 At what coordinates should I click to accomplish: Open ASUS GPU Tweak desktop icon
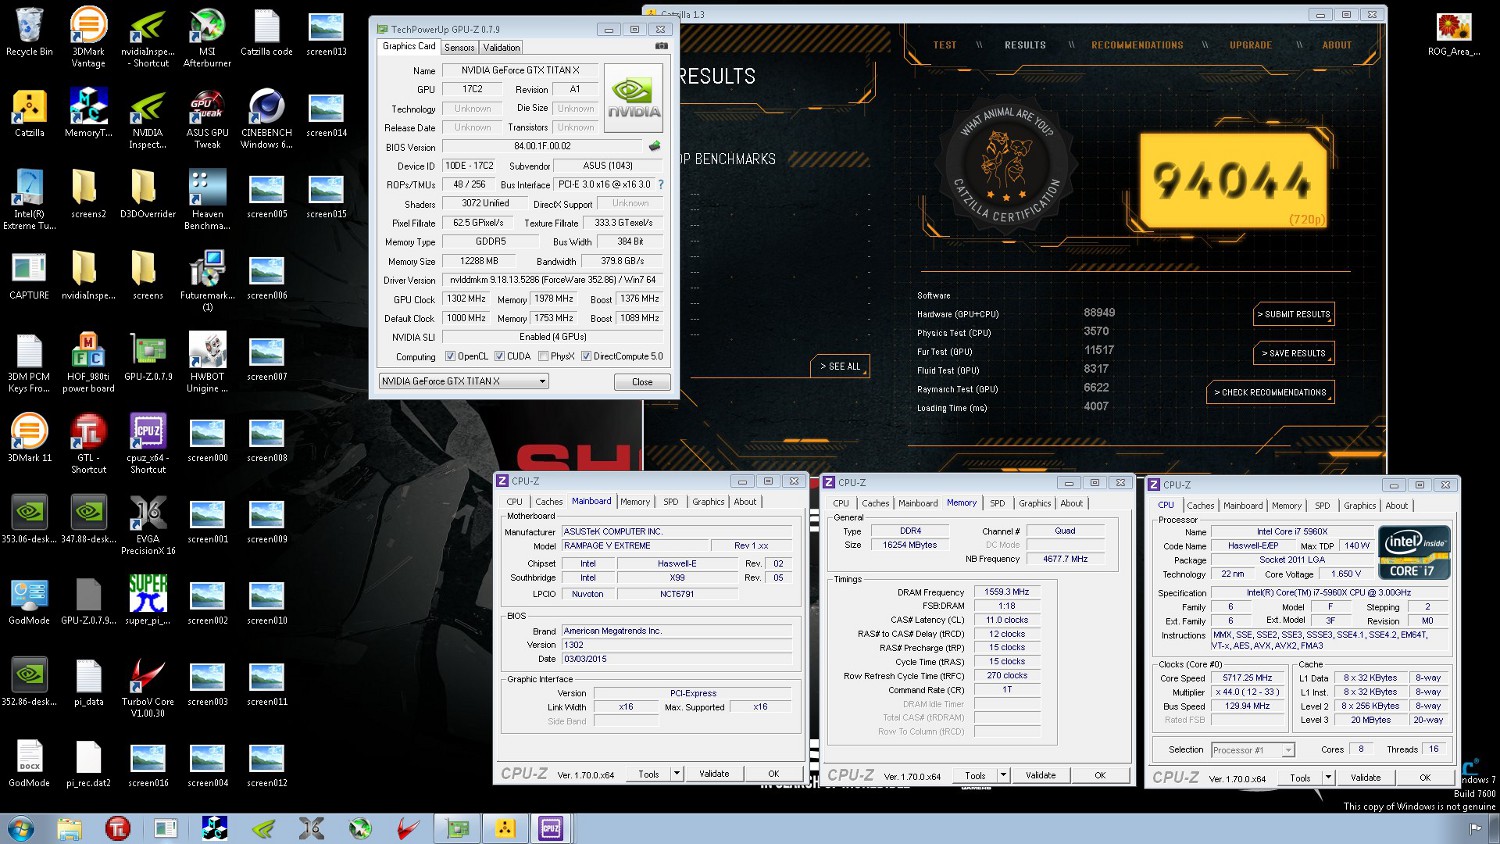pos(207,118)
